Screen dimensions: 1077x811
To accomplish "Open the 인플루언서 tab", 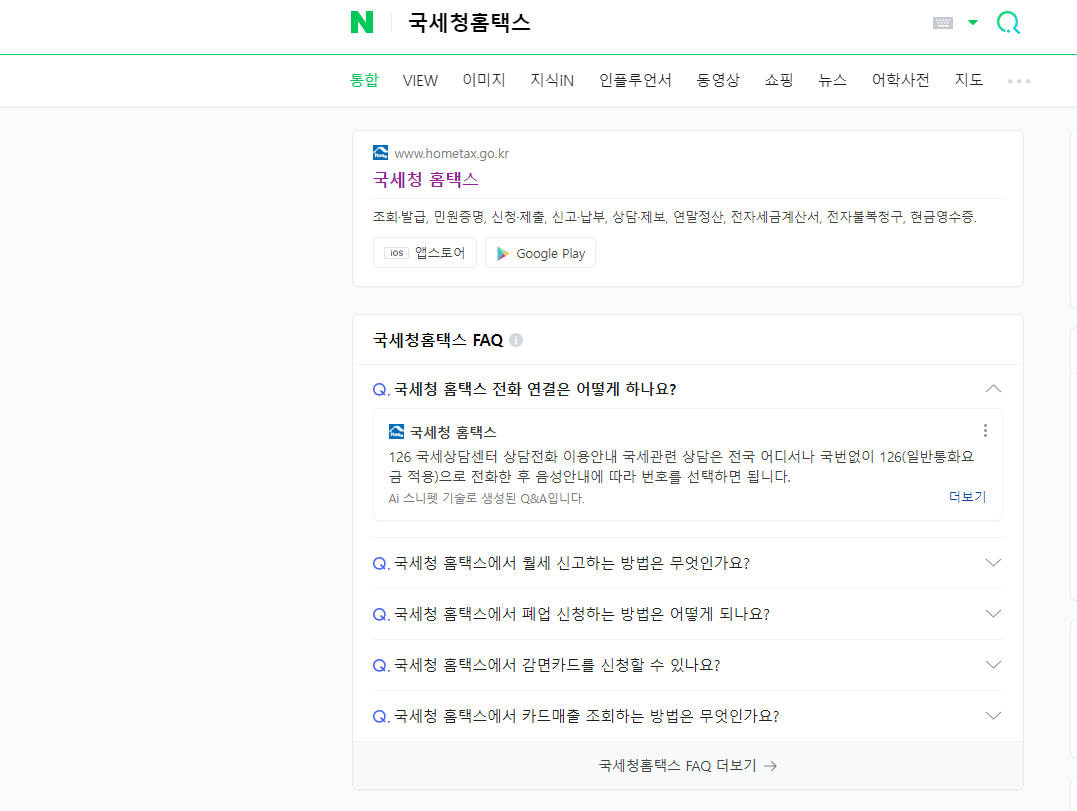I will click(635, 80).
